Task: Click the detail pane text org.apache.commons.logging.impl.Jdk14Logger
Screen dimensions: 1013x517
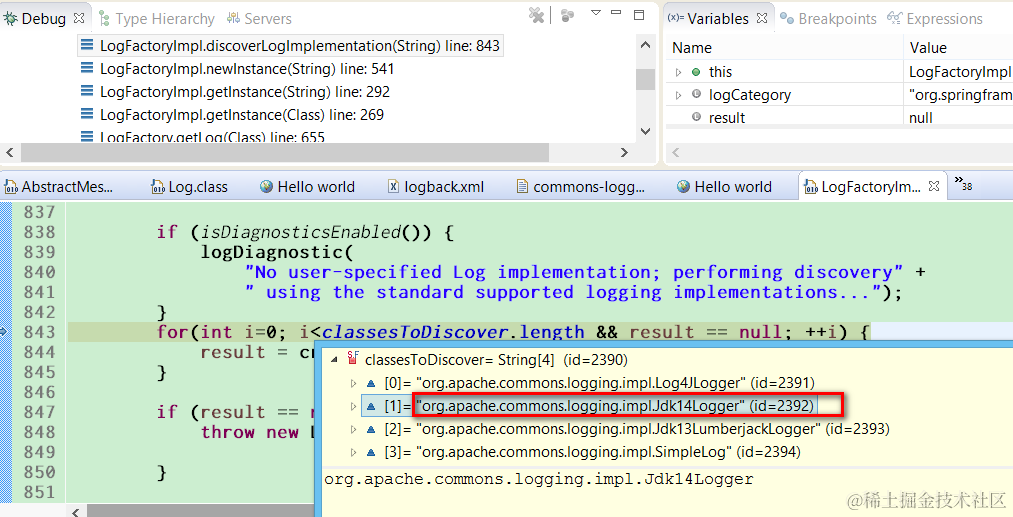Action: (x=539, y=480)
